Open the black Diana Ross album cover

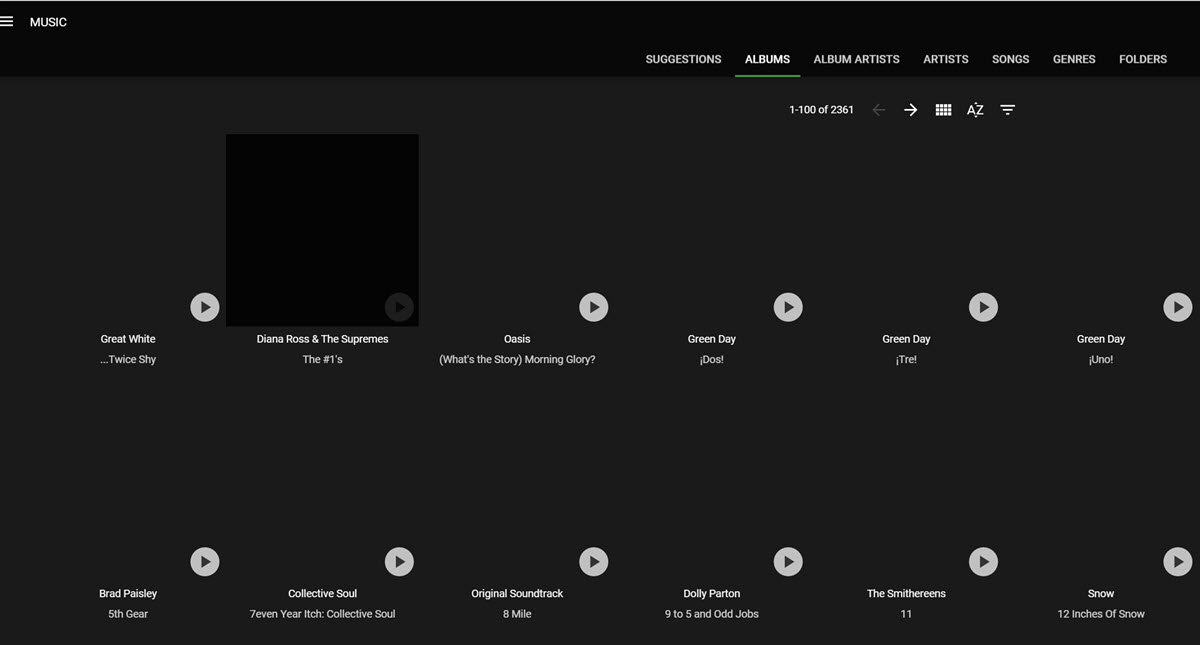[x=322, y=230]
